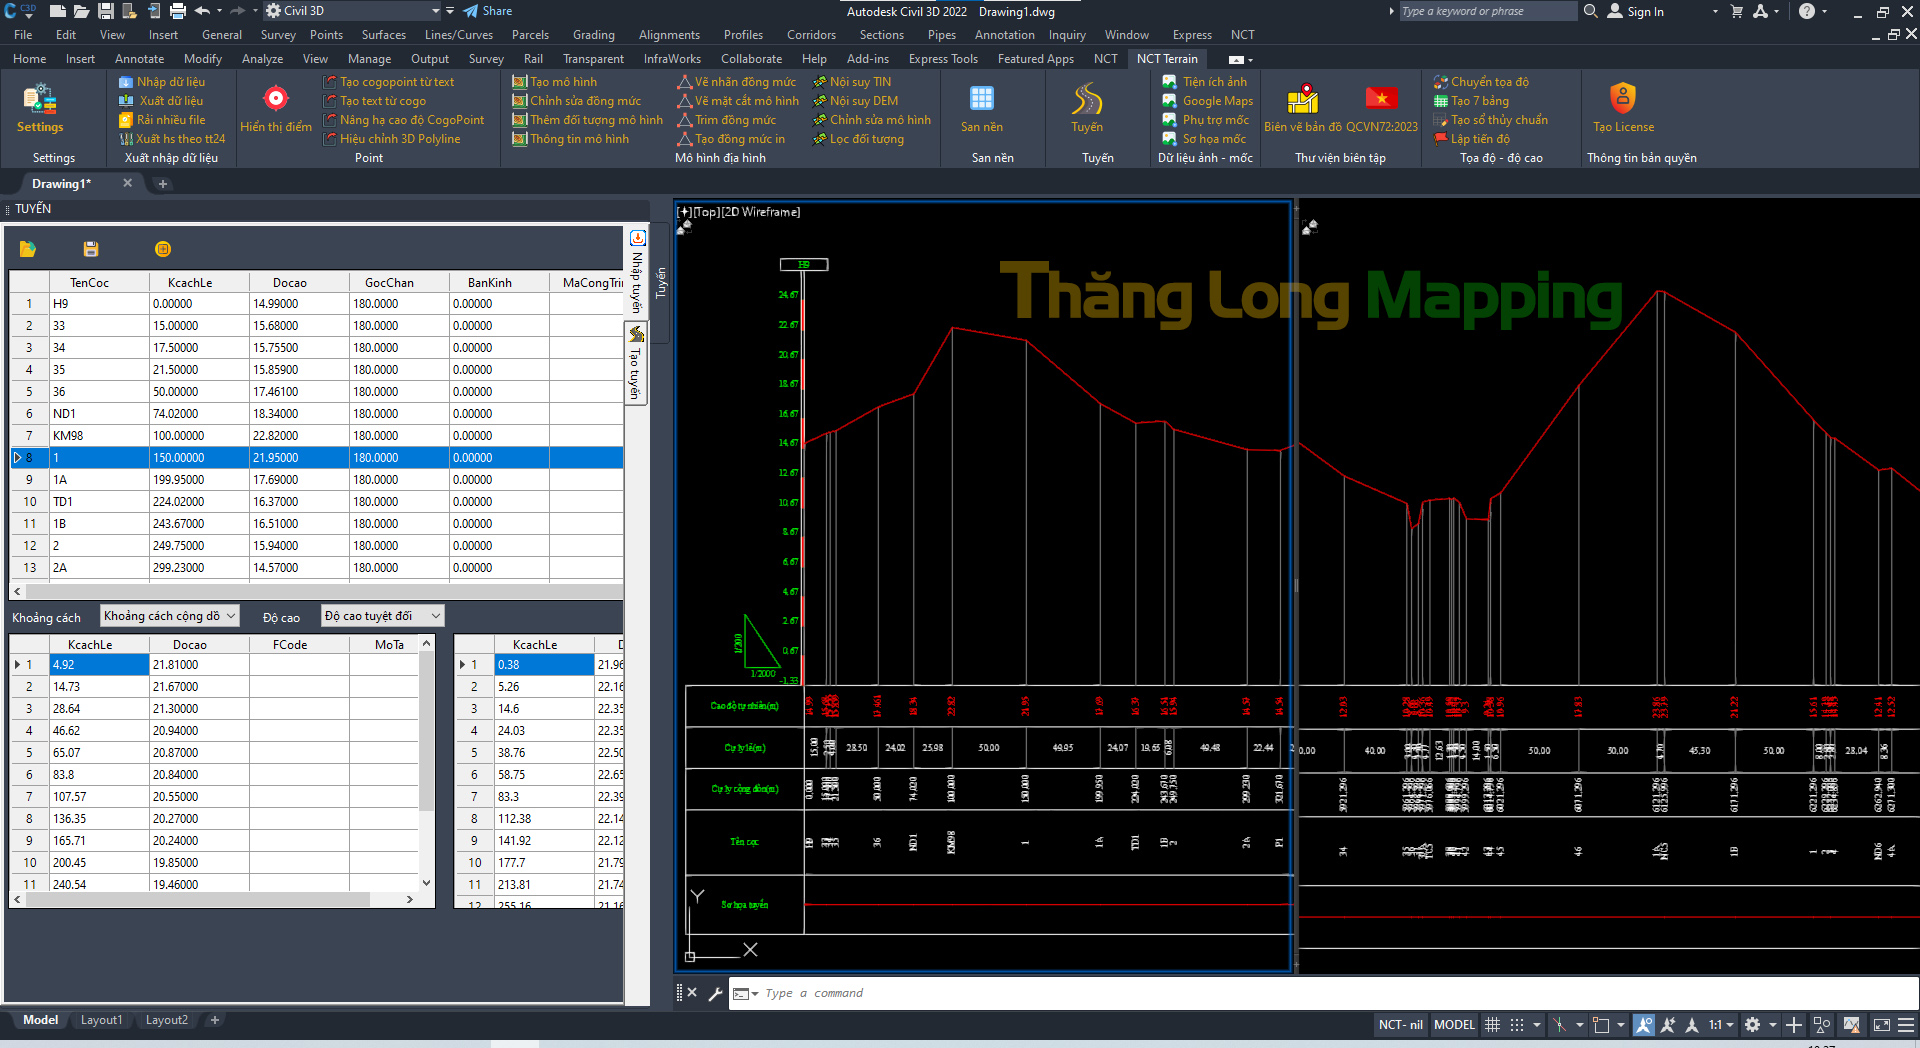
Task: Click the Tạo mô hình button
Action: 563,82
